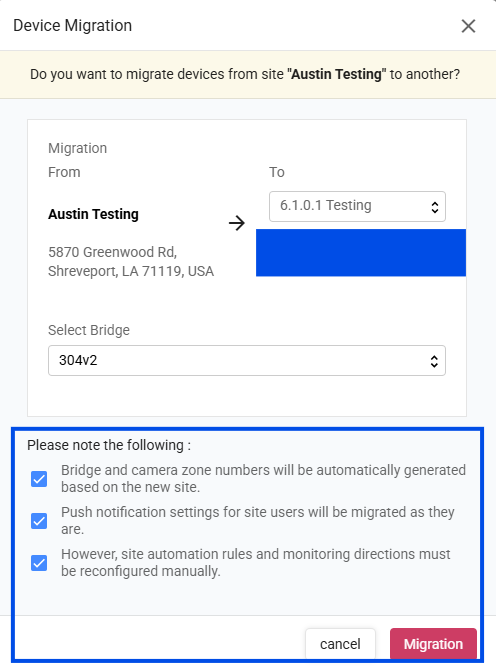Click the solid blue block under destination dropdown
Image resolution: width=496 pixels, height=670 pixels.
pos(361,253)
